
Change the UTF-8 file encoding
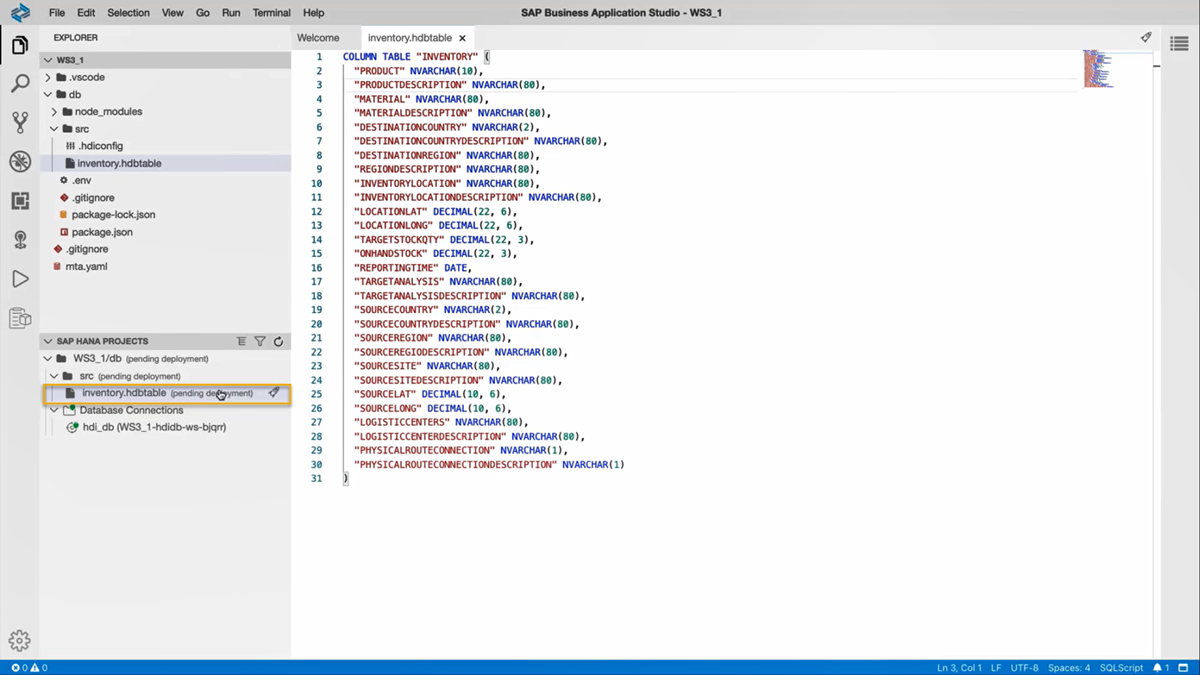[1025, 668]
